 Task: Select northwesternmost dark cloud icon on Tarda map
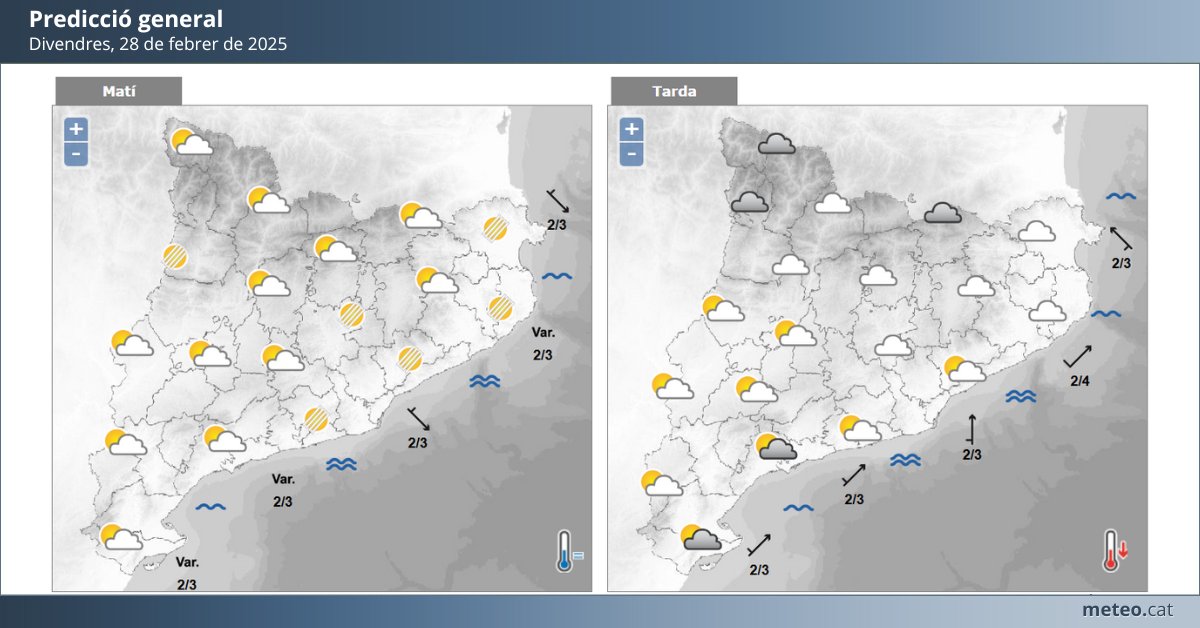tap(776, 146)
